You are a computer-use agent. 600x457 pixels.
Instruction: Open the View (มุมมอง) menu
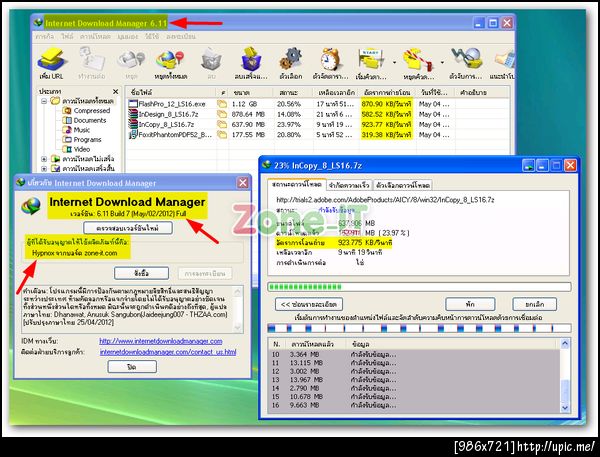pyautogui.click(x=128, y=36)
